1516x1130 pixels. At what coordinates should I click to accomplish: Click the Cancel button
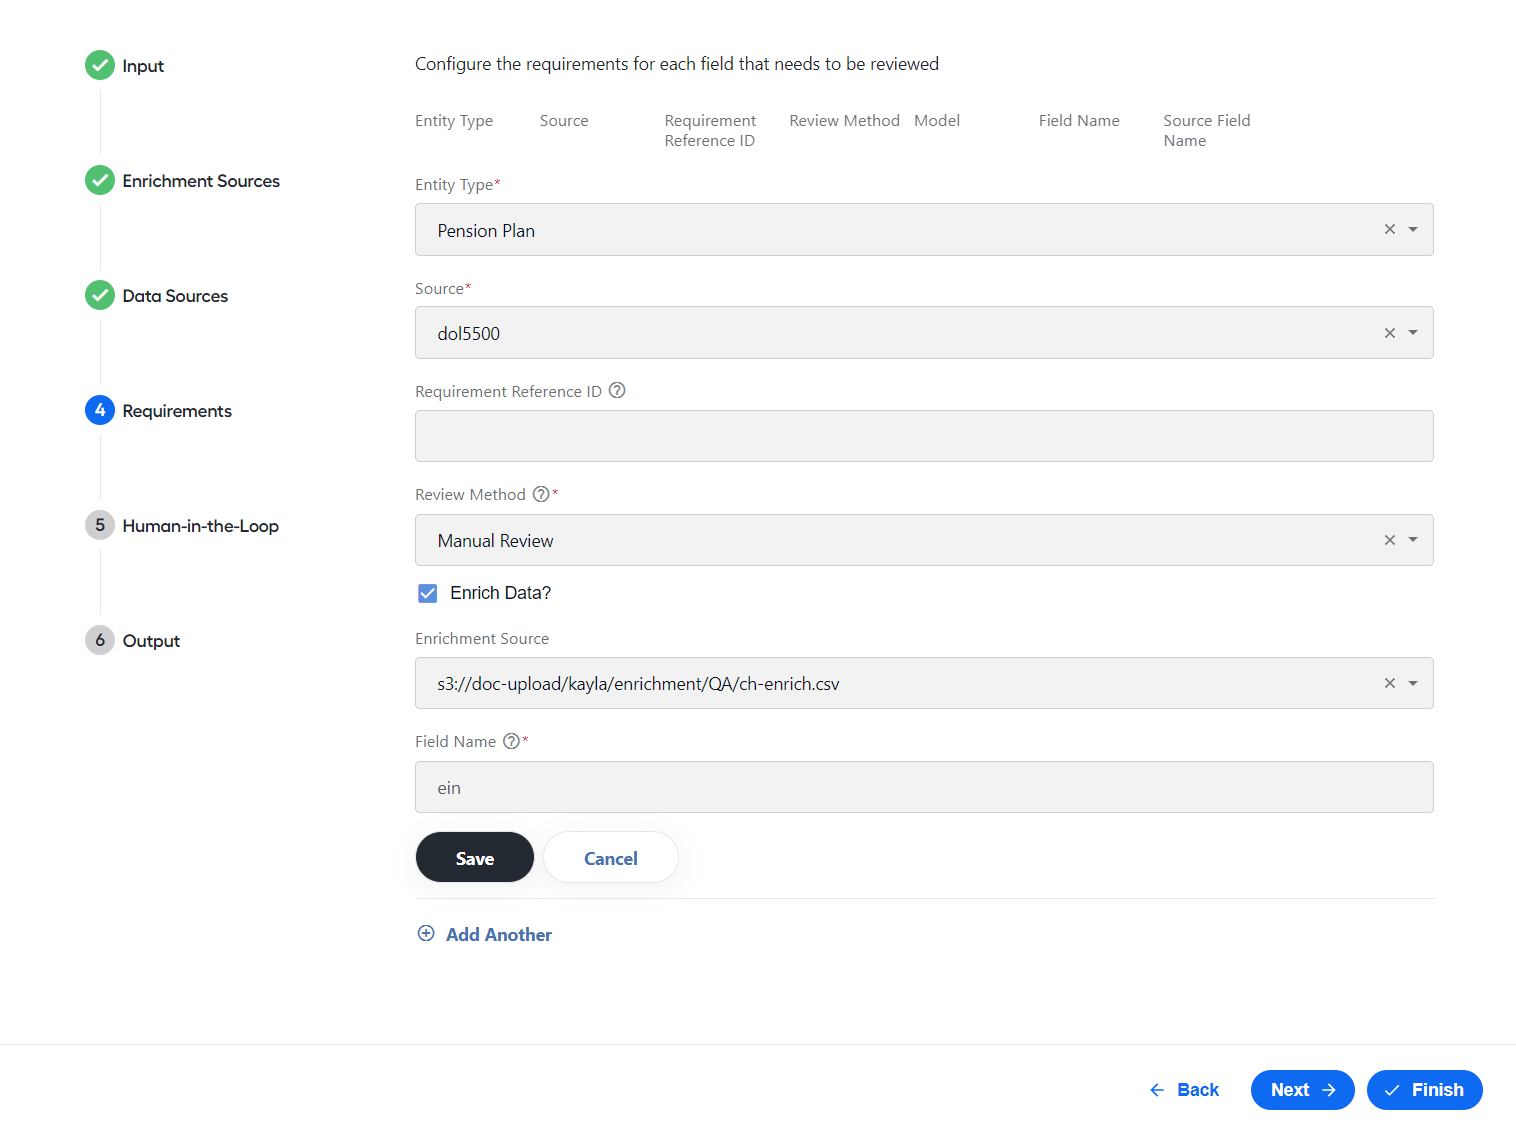(611, 857)
